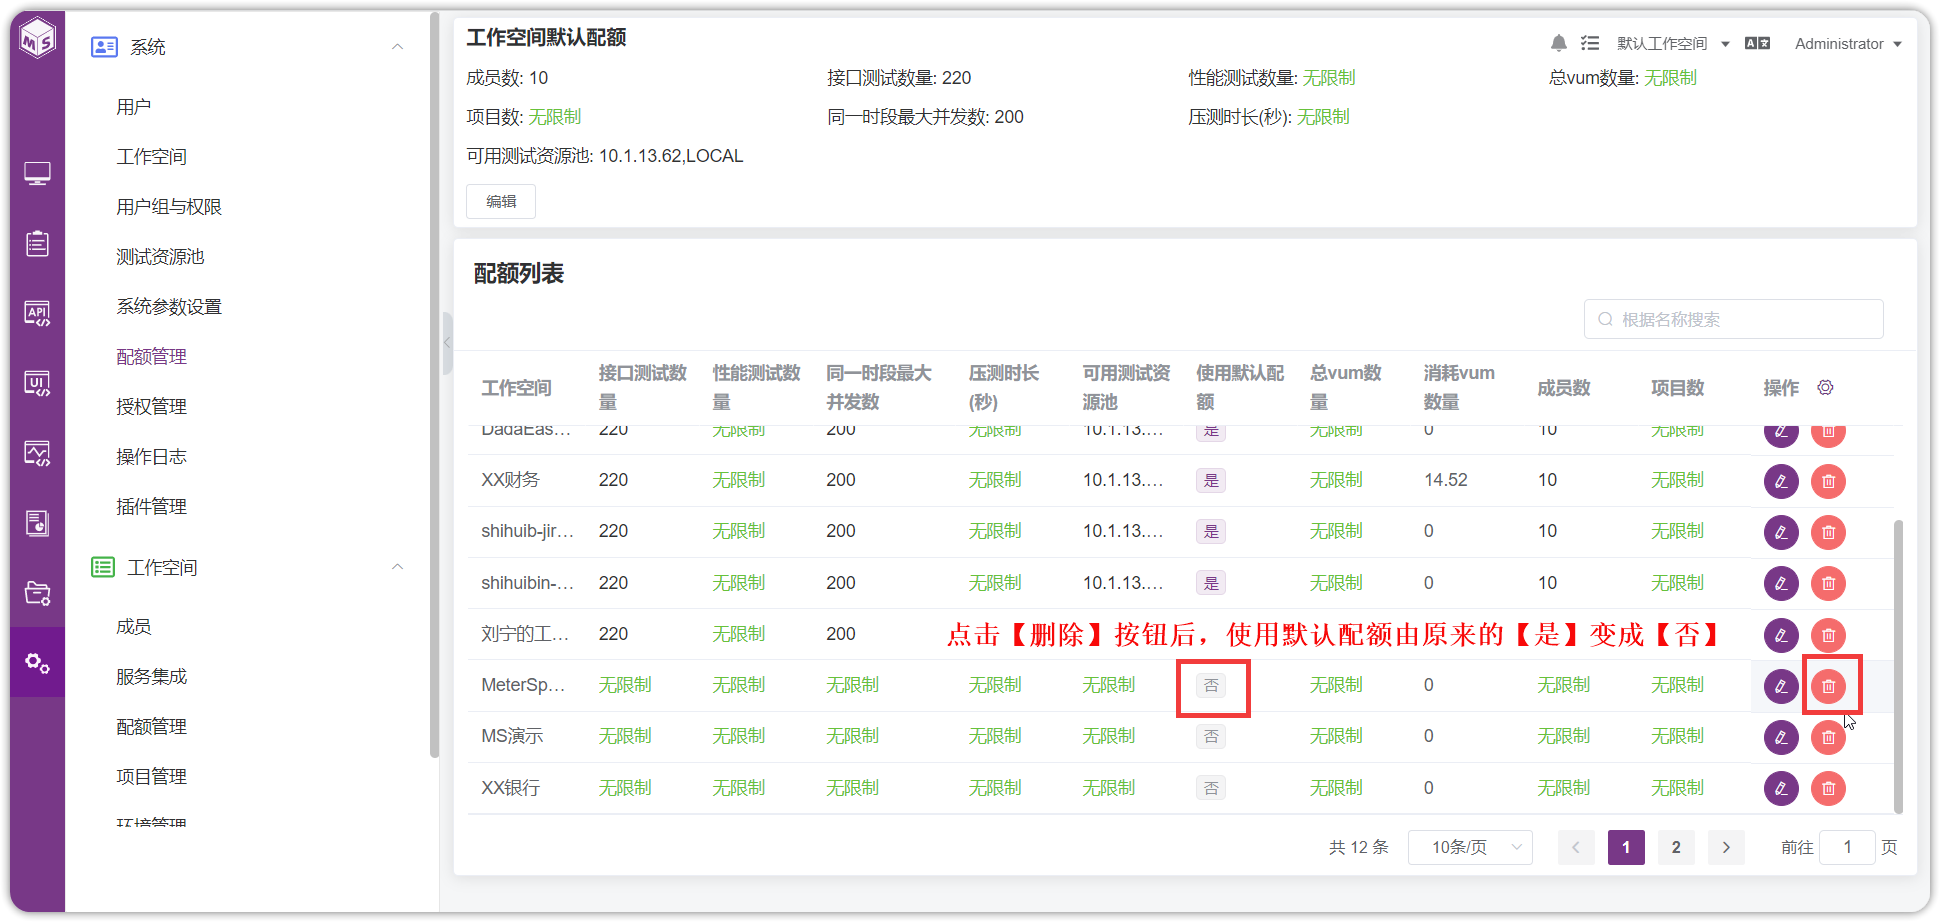The width and height of the screenshot is (1940, 922).
Task: Delete quota for shihuibin-… row
Action: (1828, 583)
